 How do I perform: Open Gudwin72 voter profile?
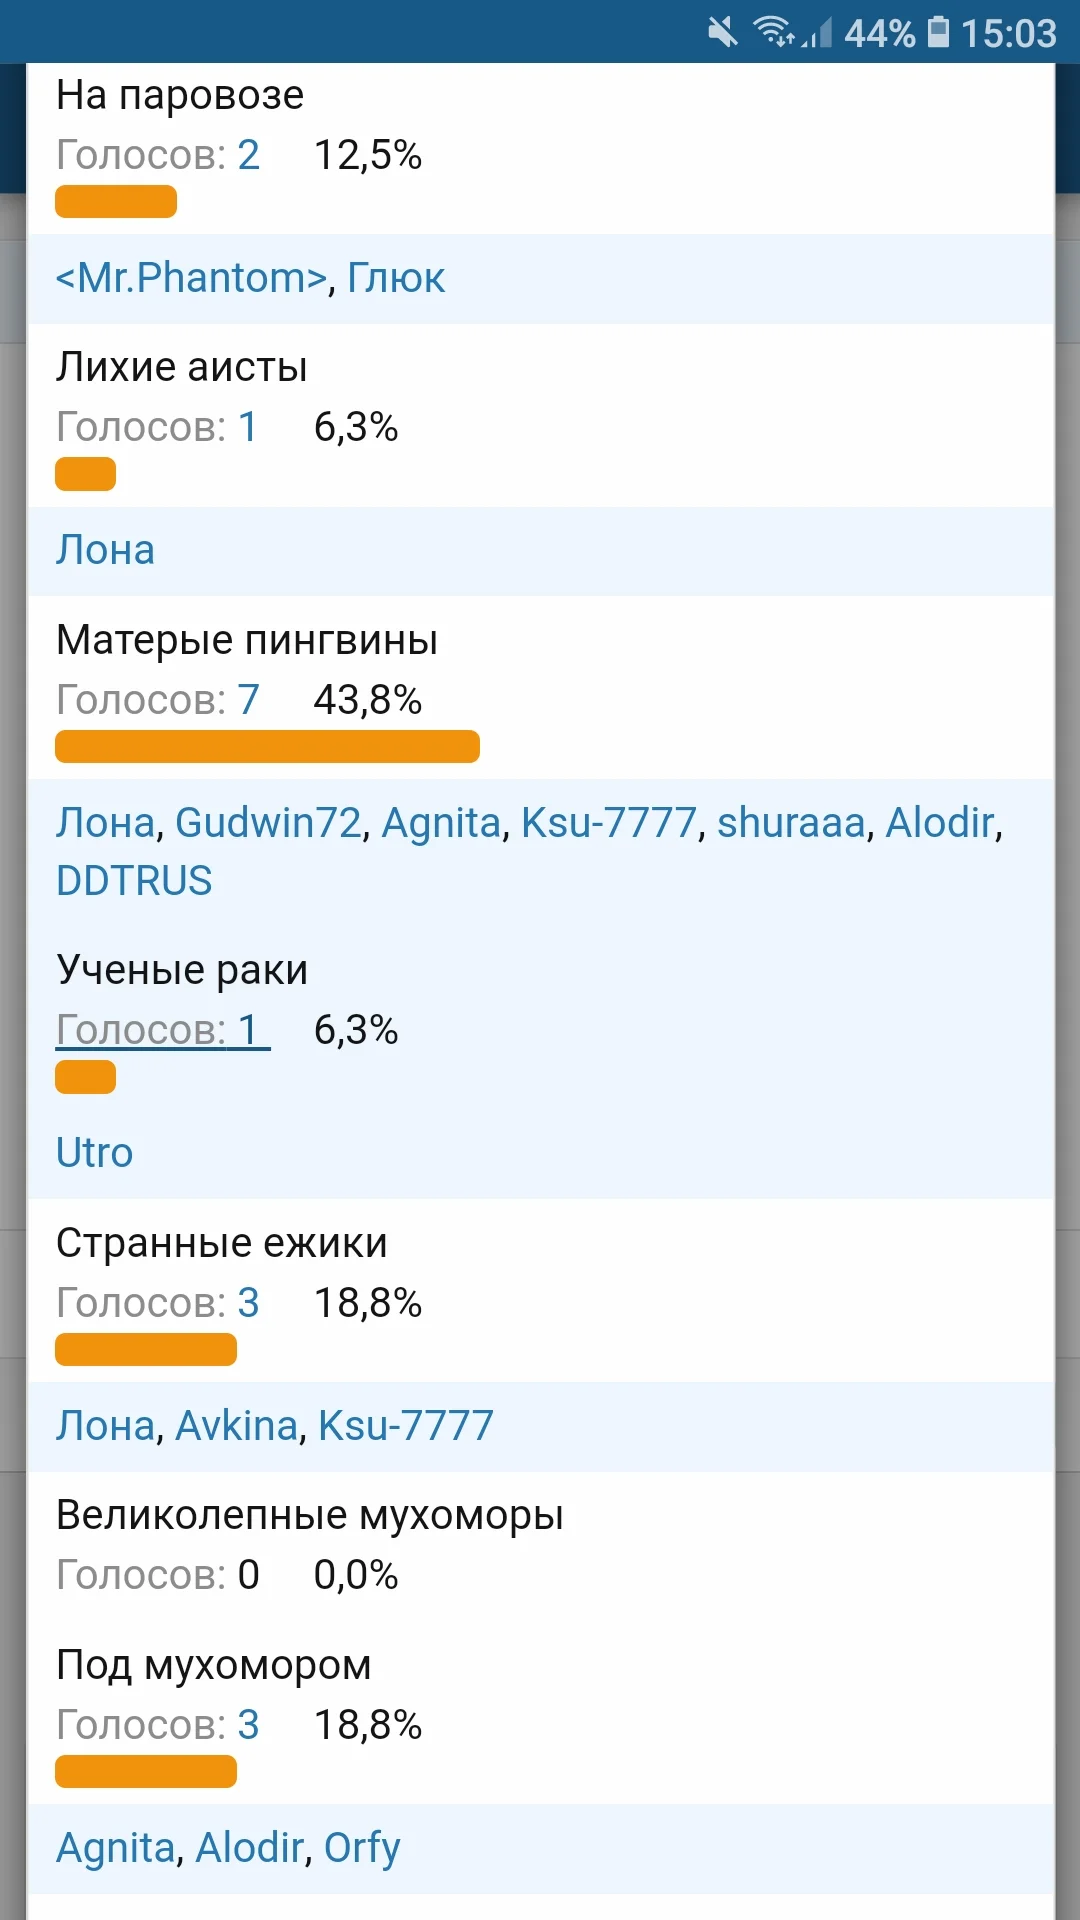point(268,823)
